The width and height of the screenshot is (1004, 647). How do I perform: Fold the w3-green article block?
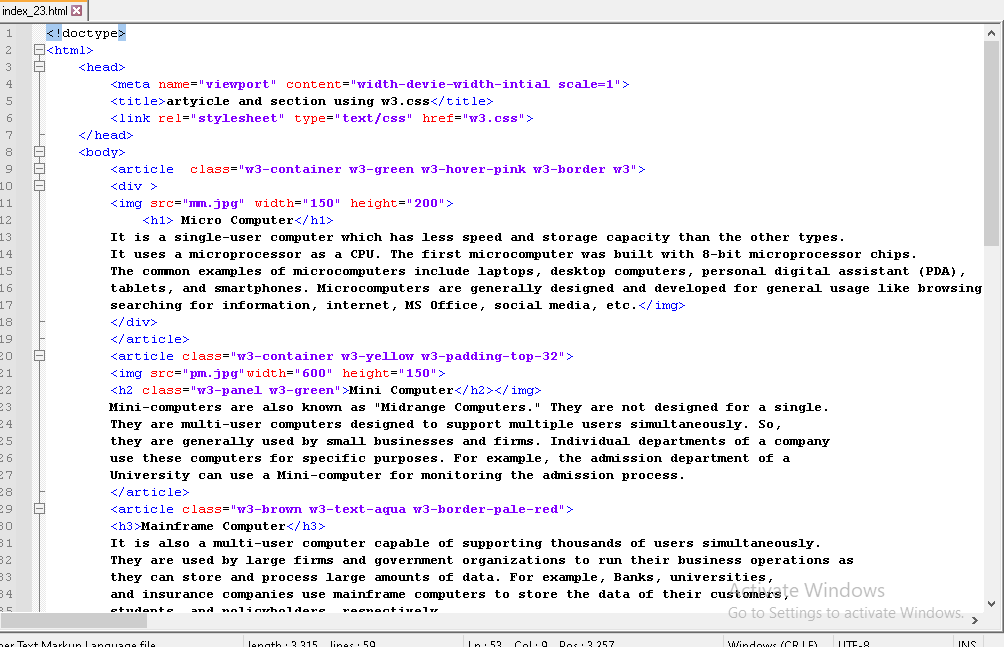[39, 169]
